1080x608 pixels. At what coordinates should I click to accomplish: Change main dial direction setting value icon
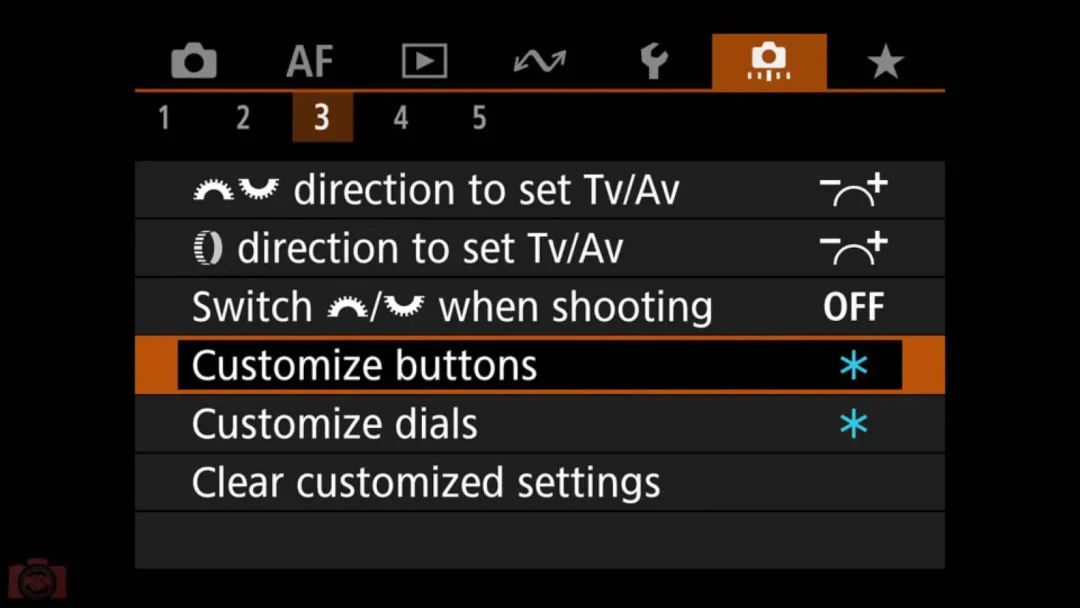[853, 190]
